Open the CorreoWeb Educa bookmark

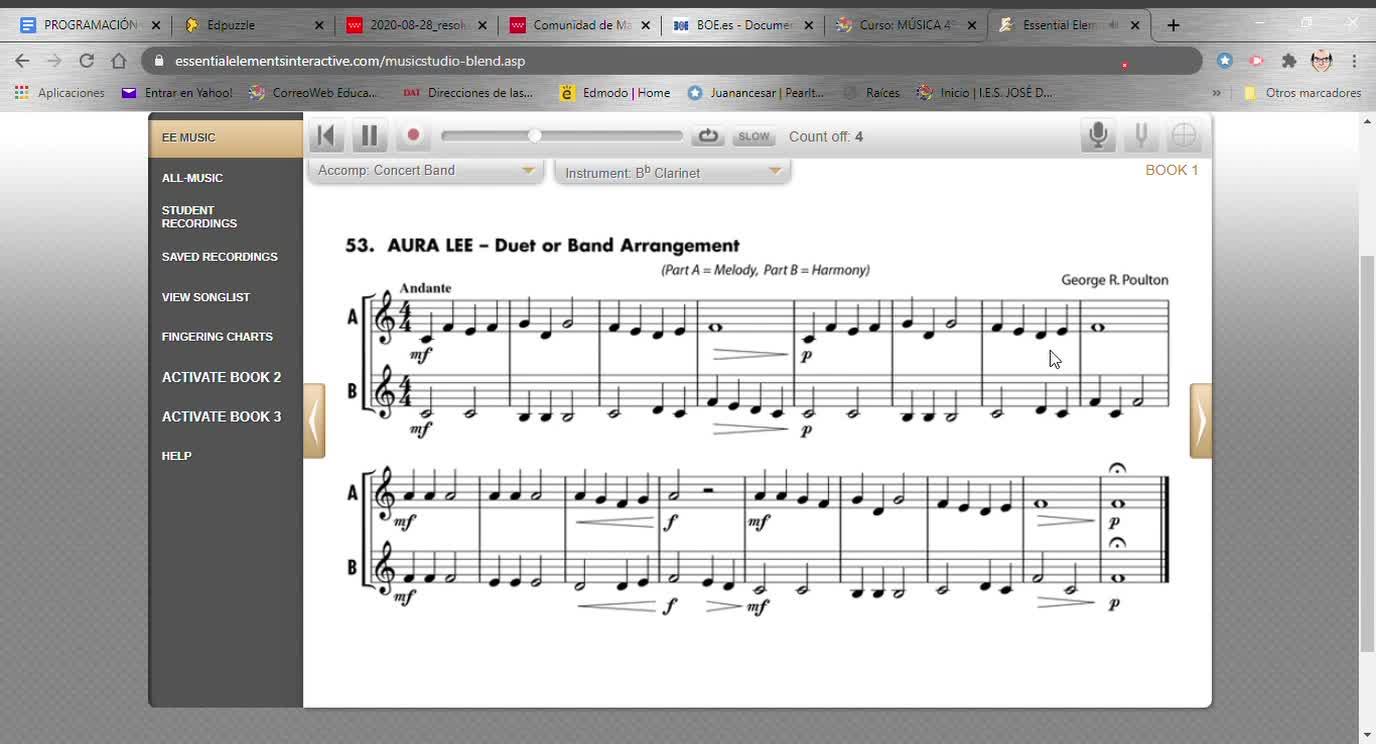coord(312,93)
